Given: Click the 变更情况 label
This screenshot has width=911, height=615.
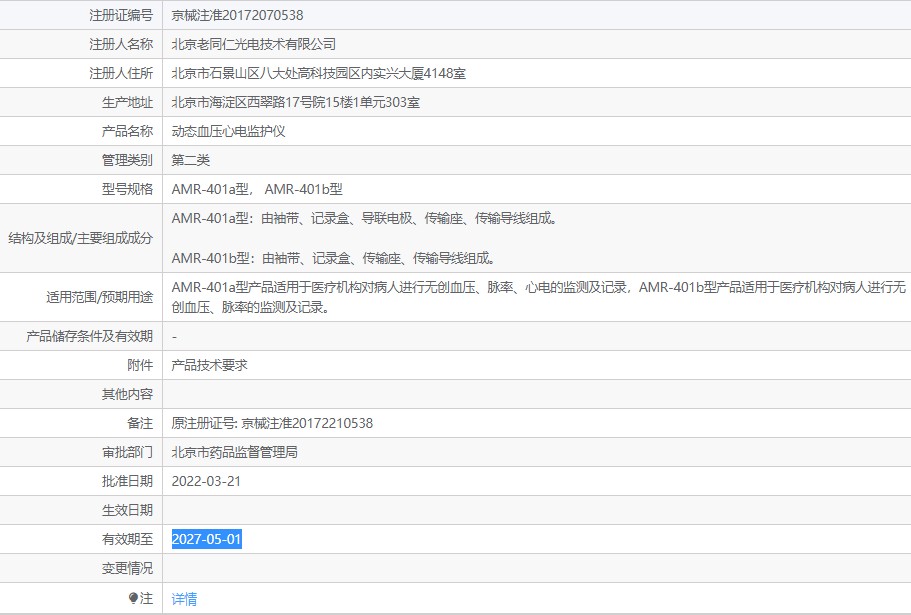Looking at the screenshot, I should [x=127, y=569].
